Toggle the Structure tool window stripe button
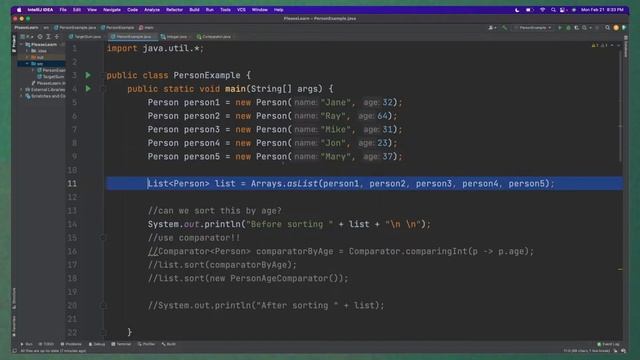The width and height of the screenshot is (640, 360). click(x=14, y=299)
